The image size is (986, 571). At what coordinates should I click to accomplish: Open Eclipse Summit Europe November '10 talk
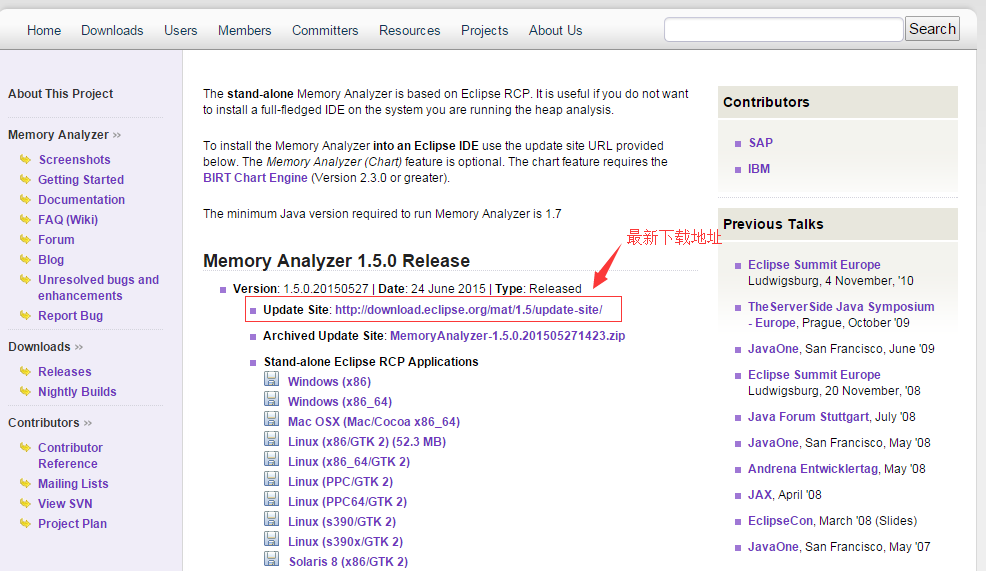(814, 265)
